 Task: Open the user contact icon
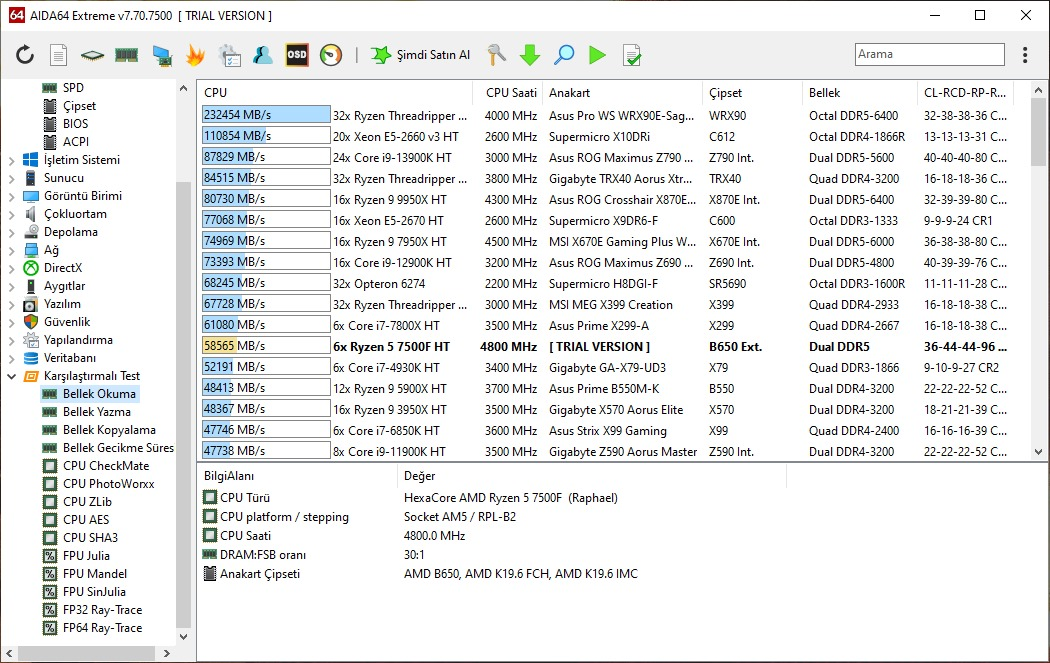pyautogui.click(x=262, y=54)
